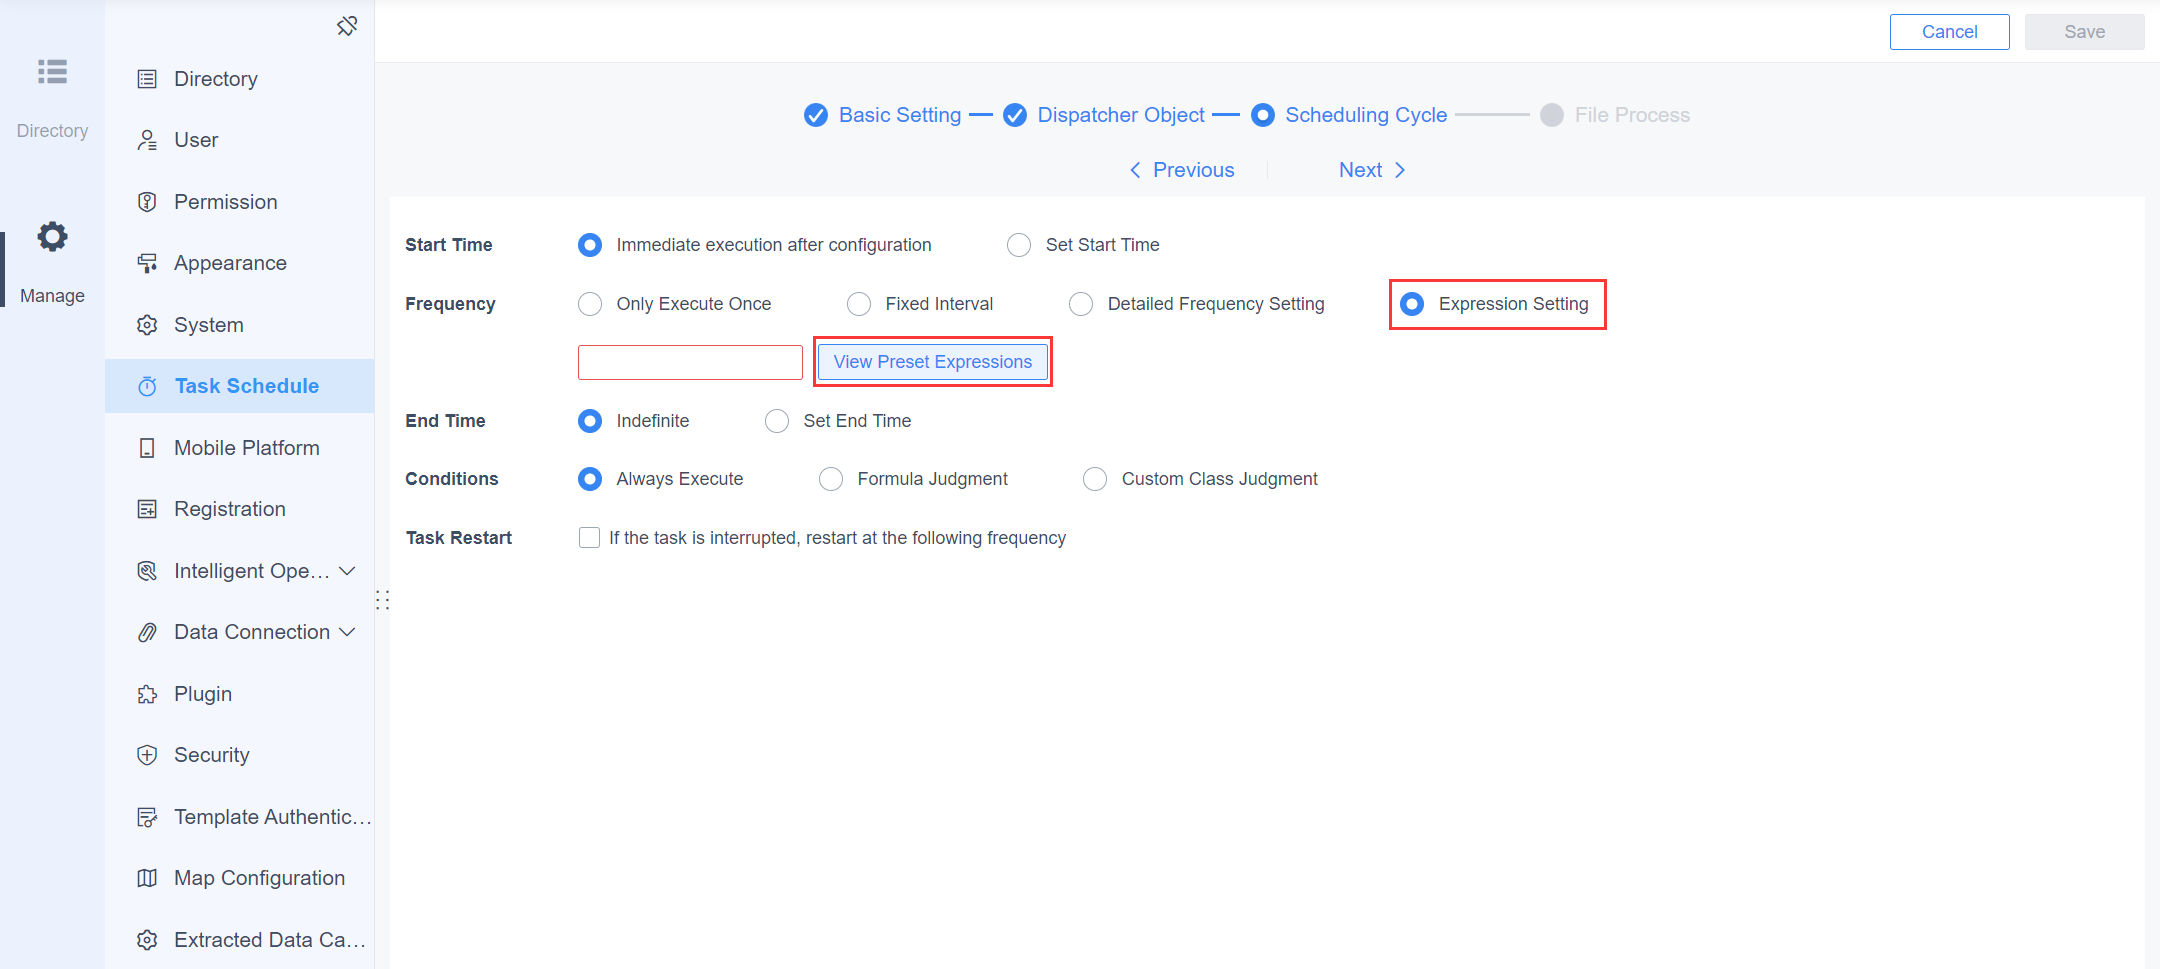The height and width of the screenshot is (969, 2160).
Task: Select the User management icon
Action: (x=148, y=140)
